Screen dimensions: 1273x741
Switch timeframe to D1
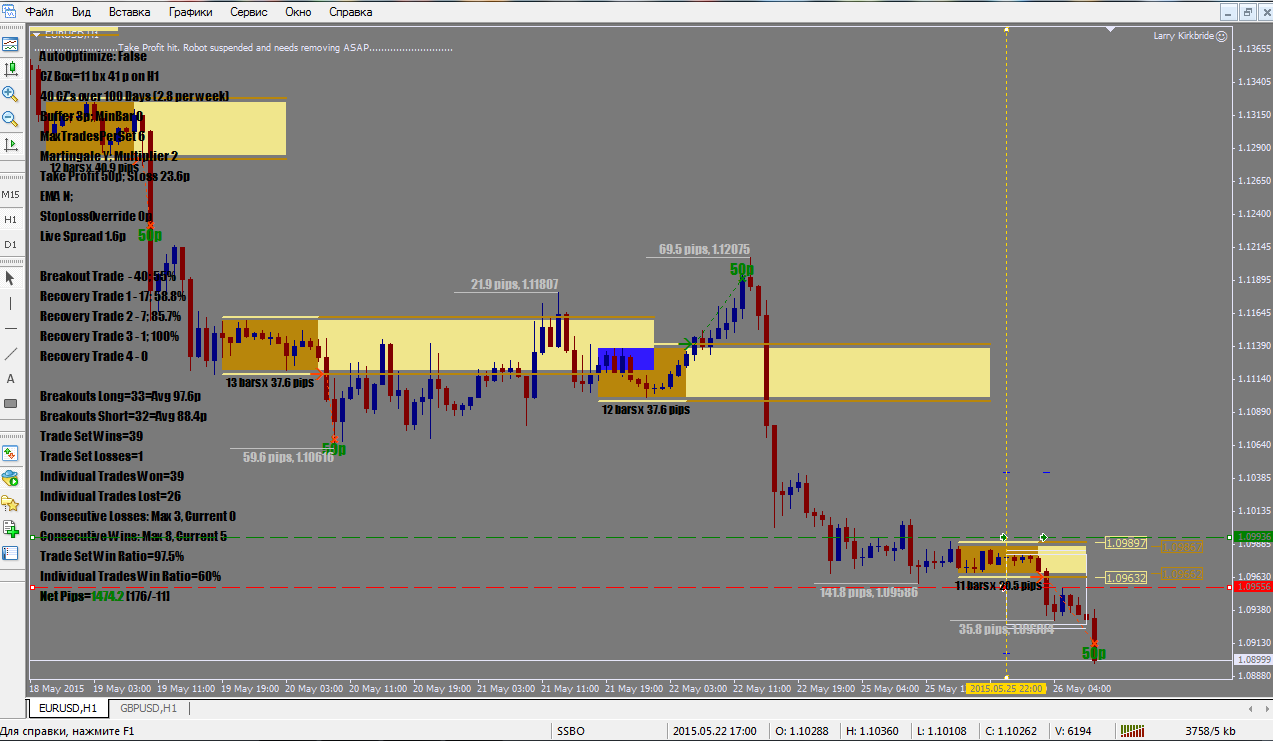(11, 244)
